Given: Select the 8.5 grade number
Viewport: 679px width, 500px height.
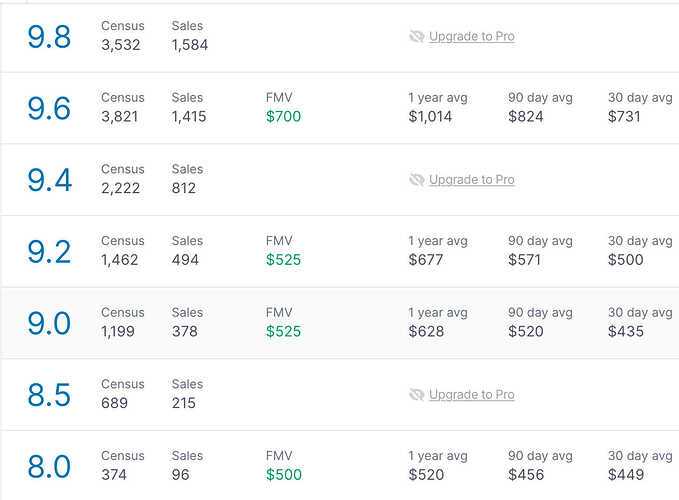Looking at the screenshot, I should point(49,395).
